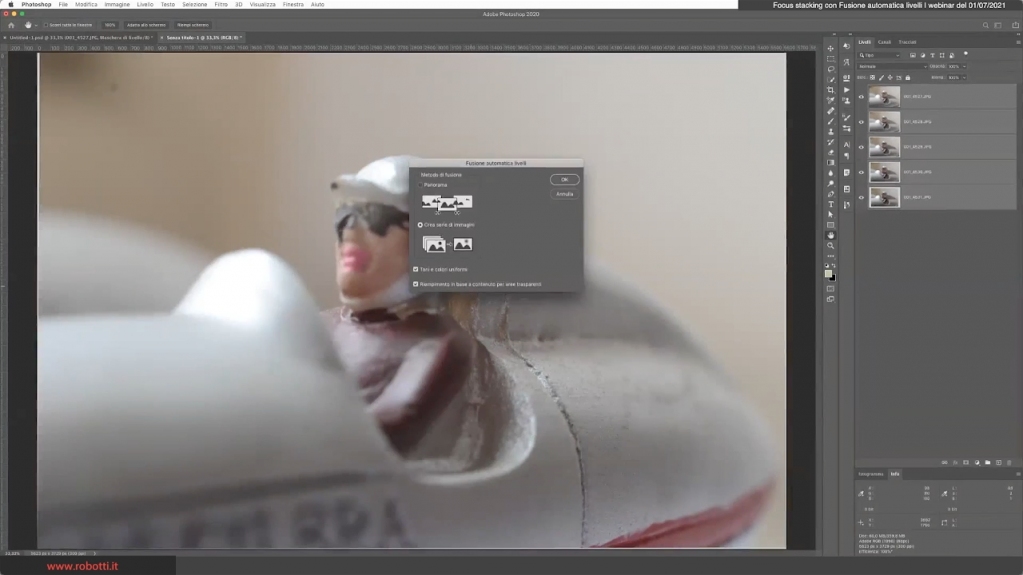Select the Brush tool in the toolbar

click(831, 121)
